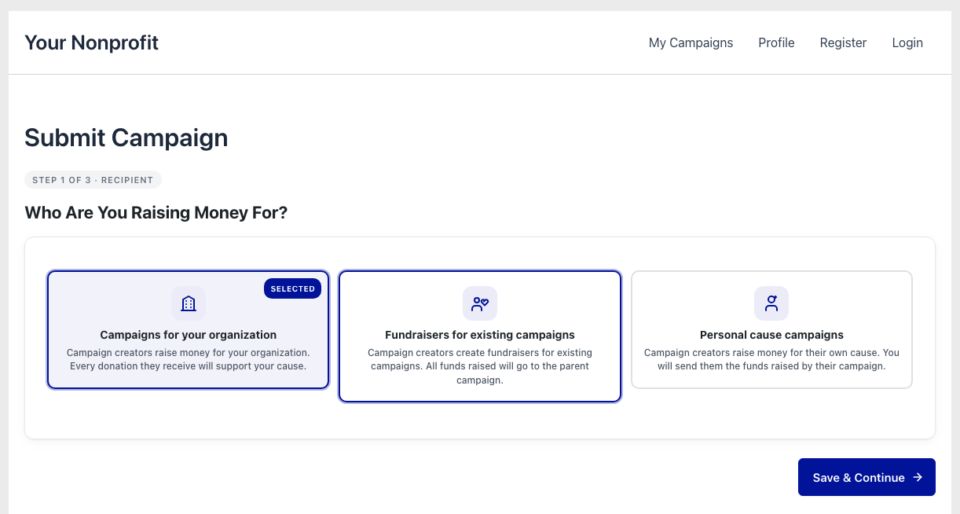Click the people-with-heart fundraisers icon
This screenshot has width=960, height=514.
pos(480,304)
